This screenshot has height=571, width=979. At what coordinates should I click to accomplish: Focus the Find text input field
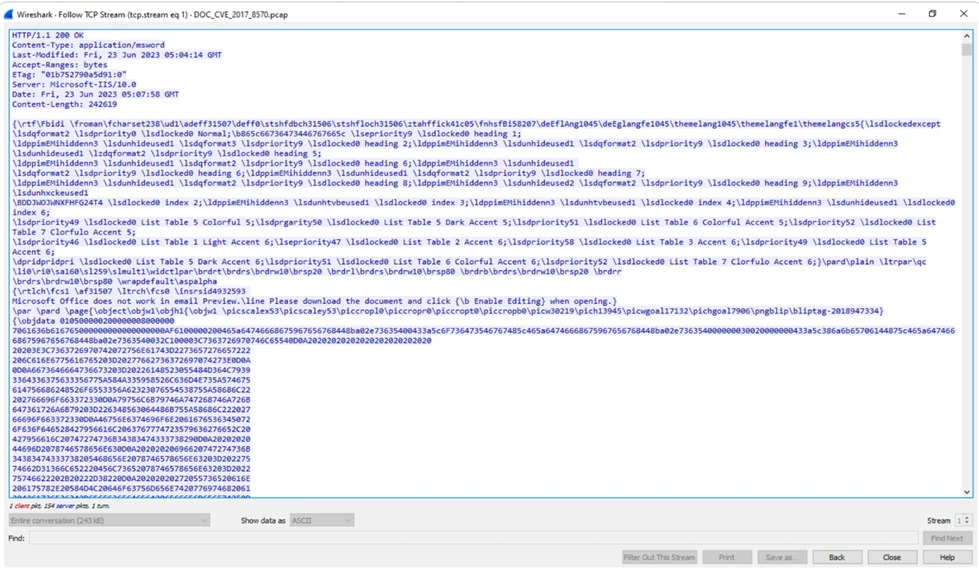tap(473, 538)
